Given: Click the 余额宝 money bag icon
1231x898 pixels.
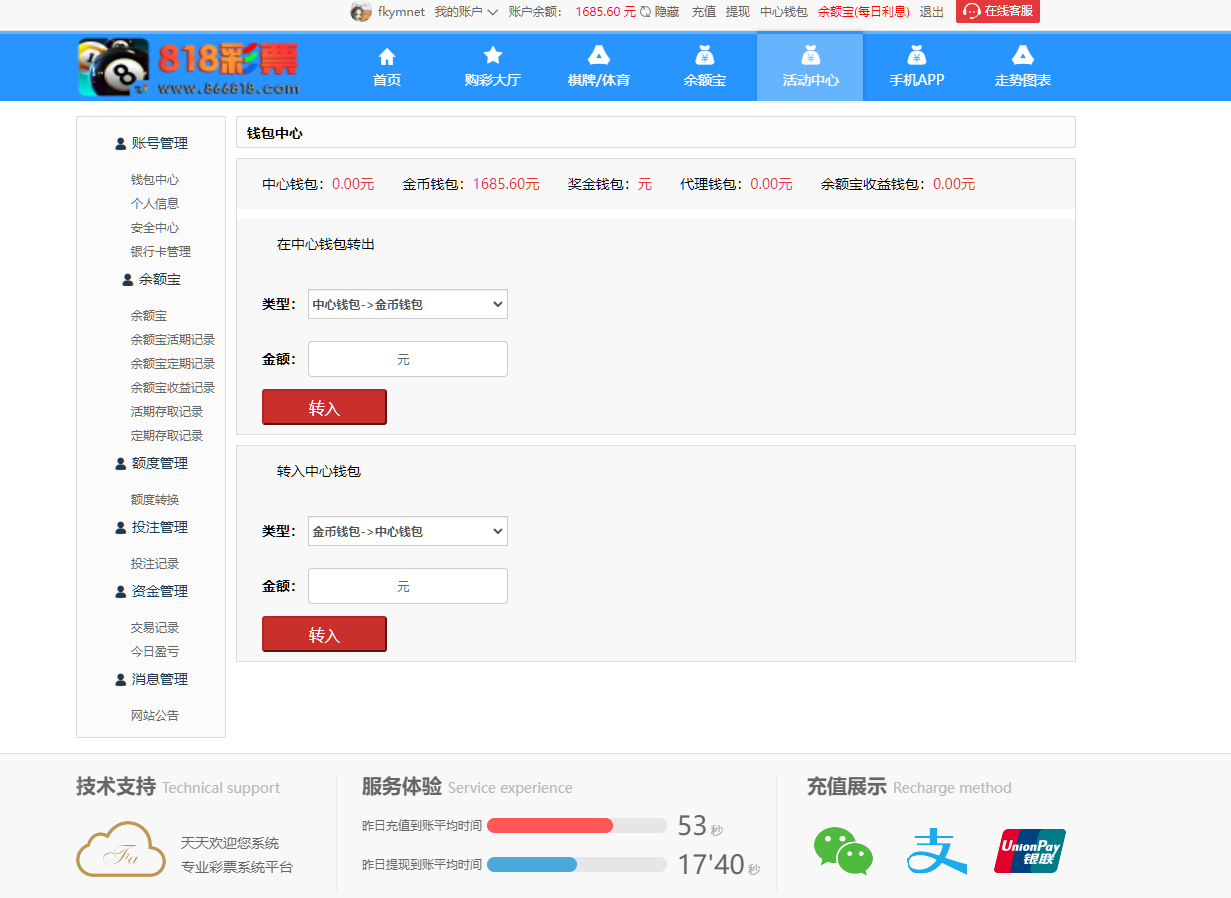Looking at the screenshot, I should click(704, 56).
